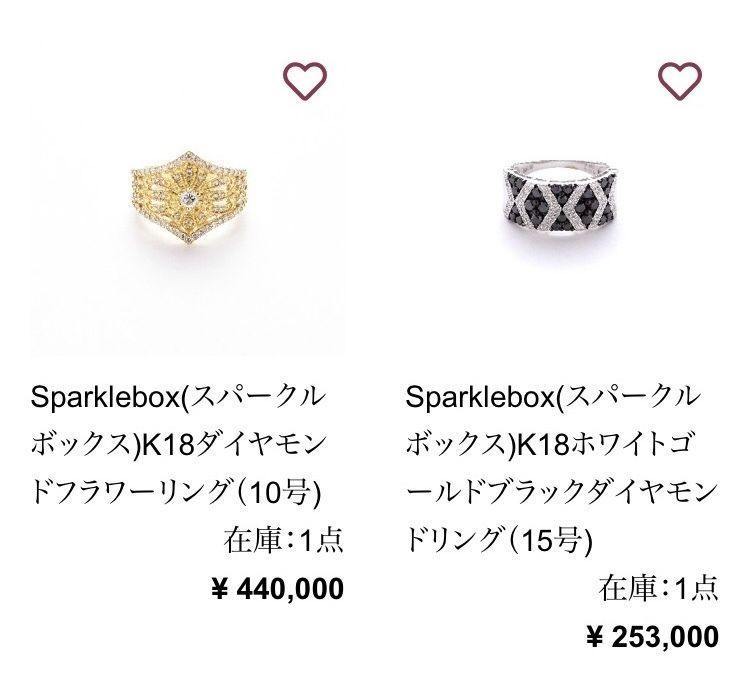Image resolution: width=750 pixels, height=686 pixels.
Task: Select 在庫：1点 under the black diamond ring
Action: 658,589
